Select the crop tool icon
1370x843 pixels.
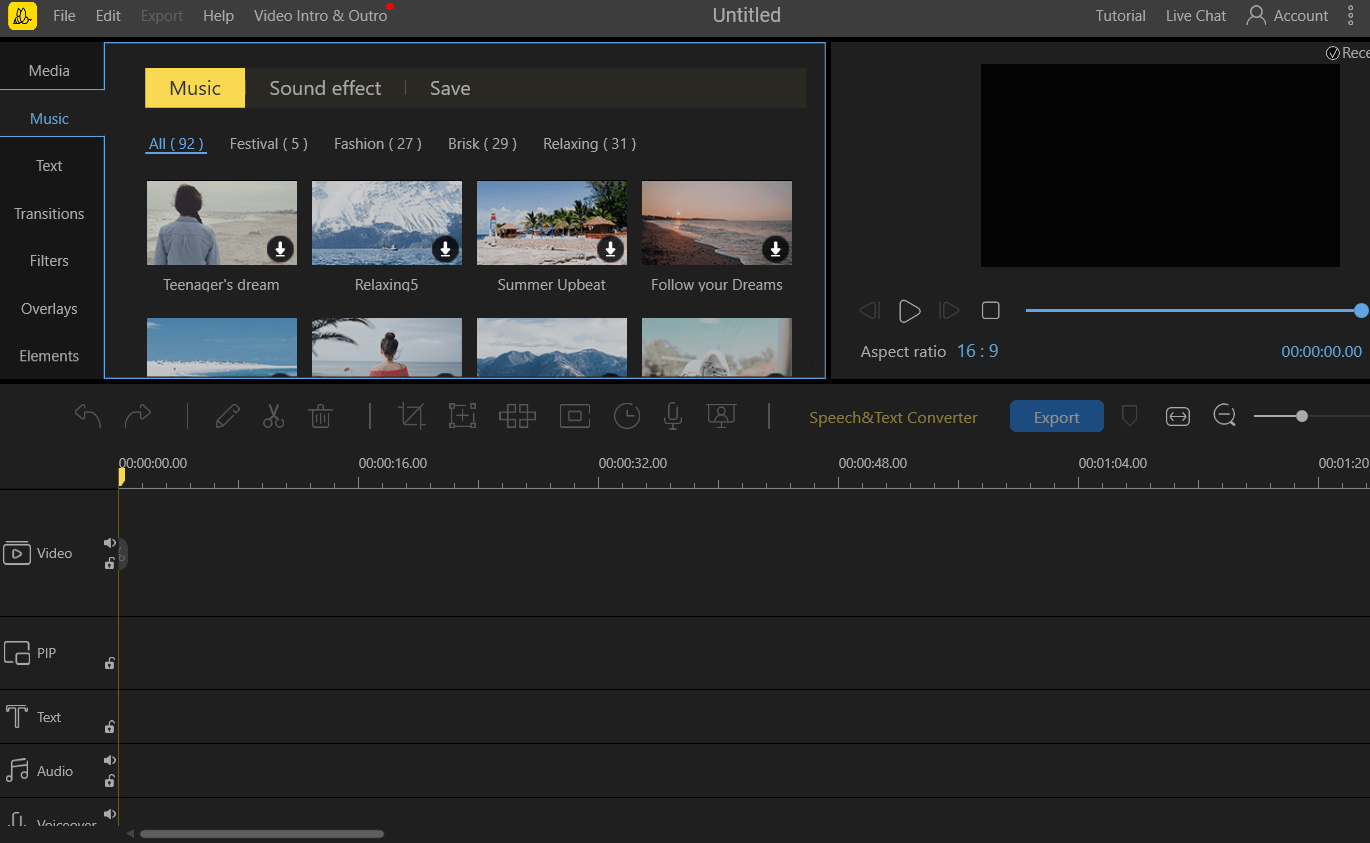411,416
